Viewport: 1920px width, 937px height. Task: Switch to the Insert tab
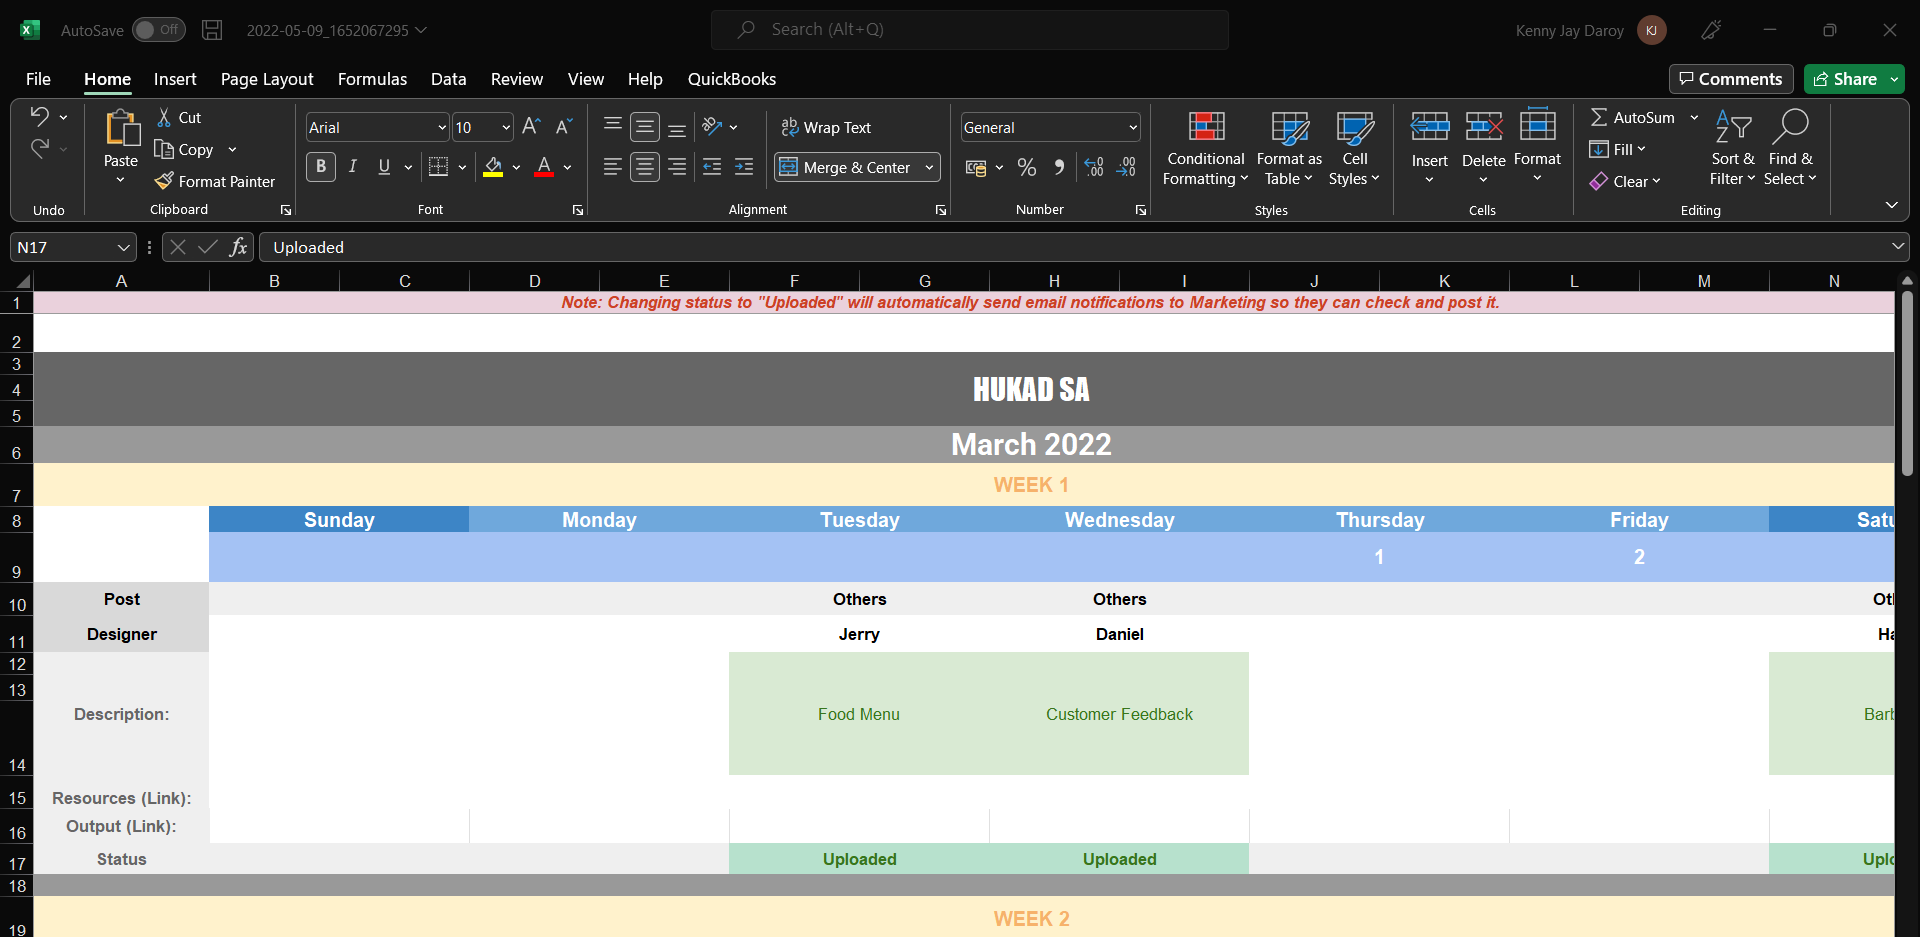click(175, 79)
